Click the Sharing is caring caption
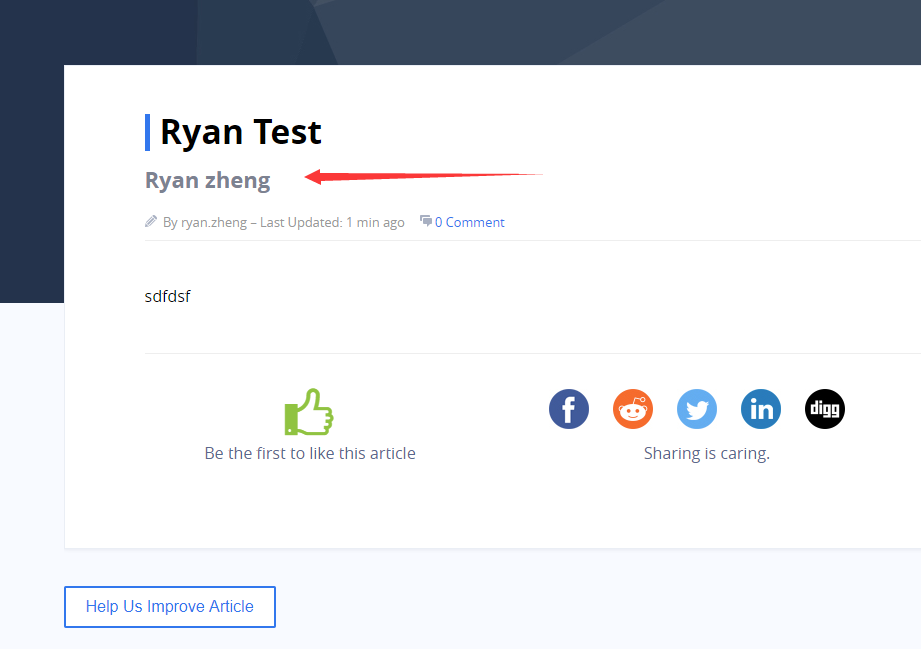This screenshot has width=921, height=649. point(706,453)
